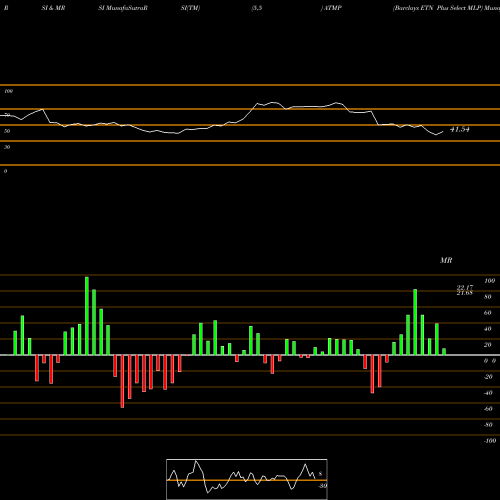Click the 80 axis label in MR panel
The image size is (500, 500).
(x=488, y=297)
